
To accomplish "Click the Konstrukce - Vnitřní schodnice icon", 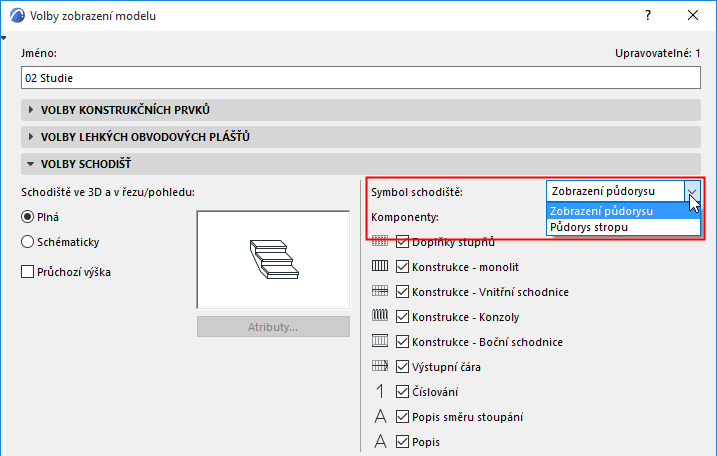I will click(x=380, y=291).
